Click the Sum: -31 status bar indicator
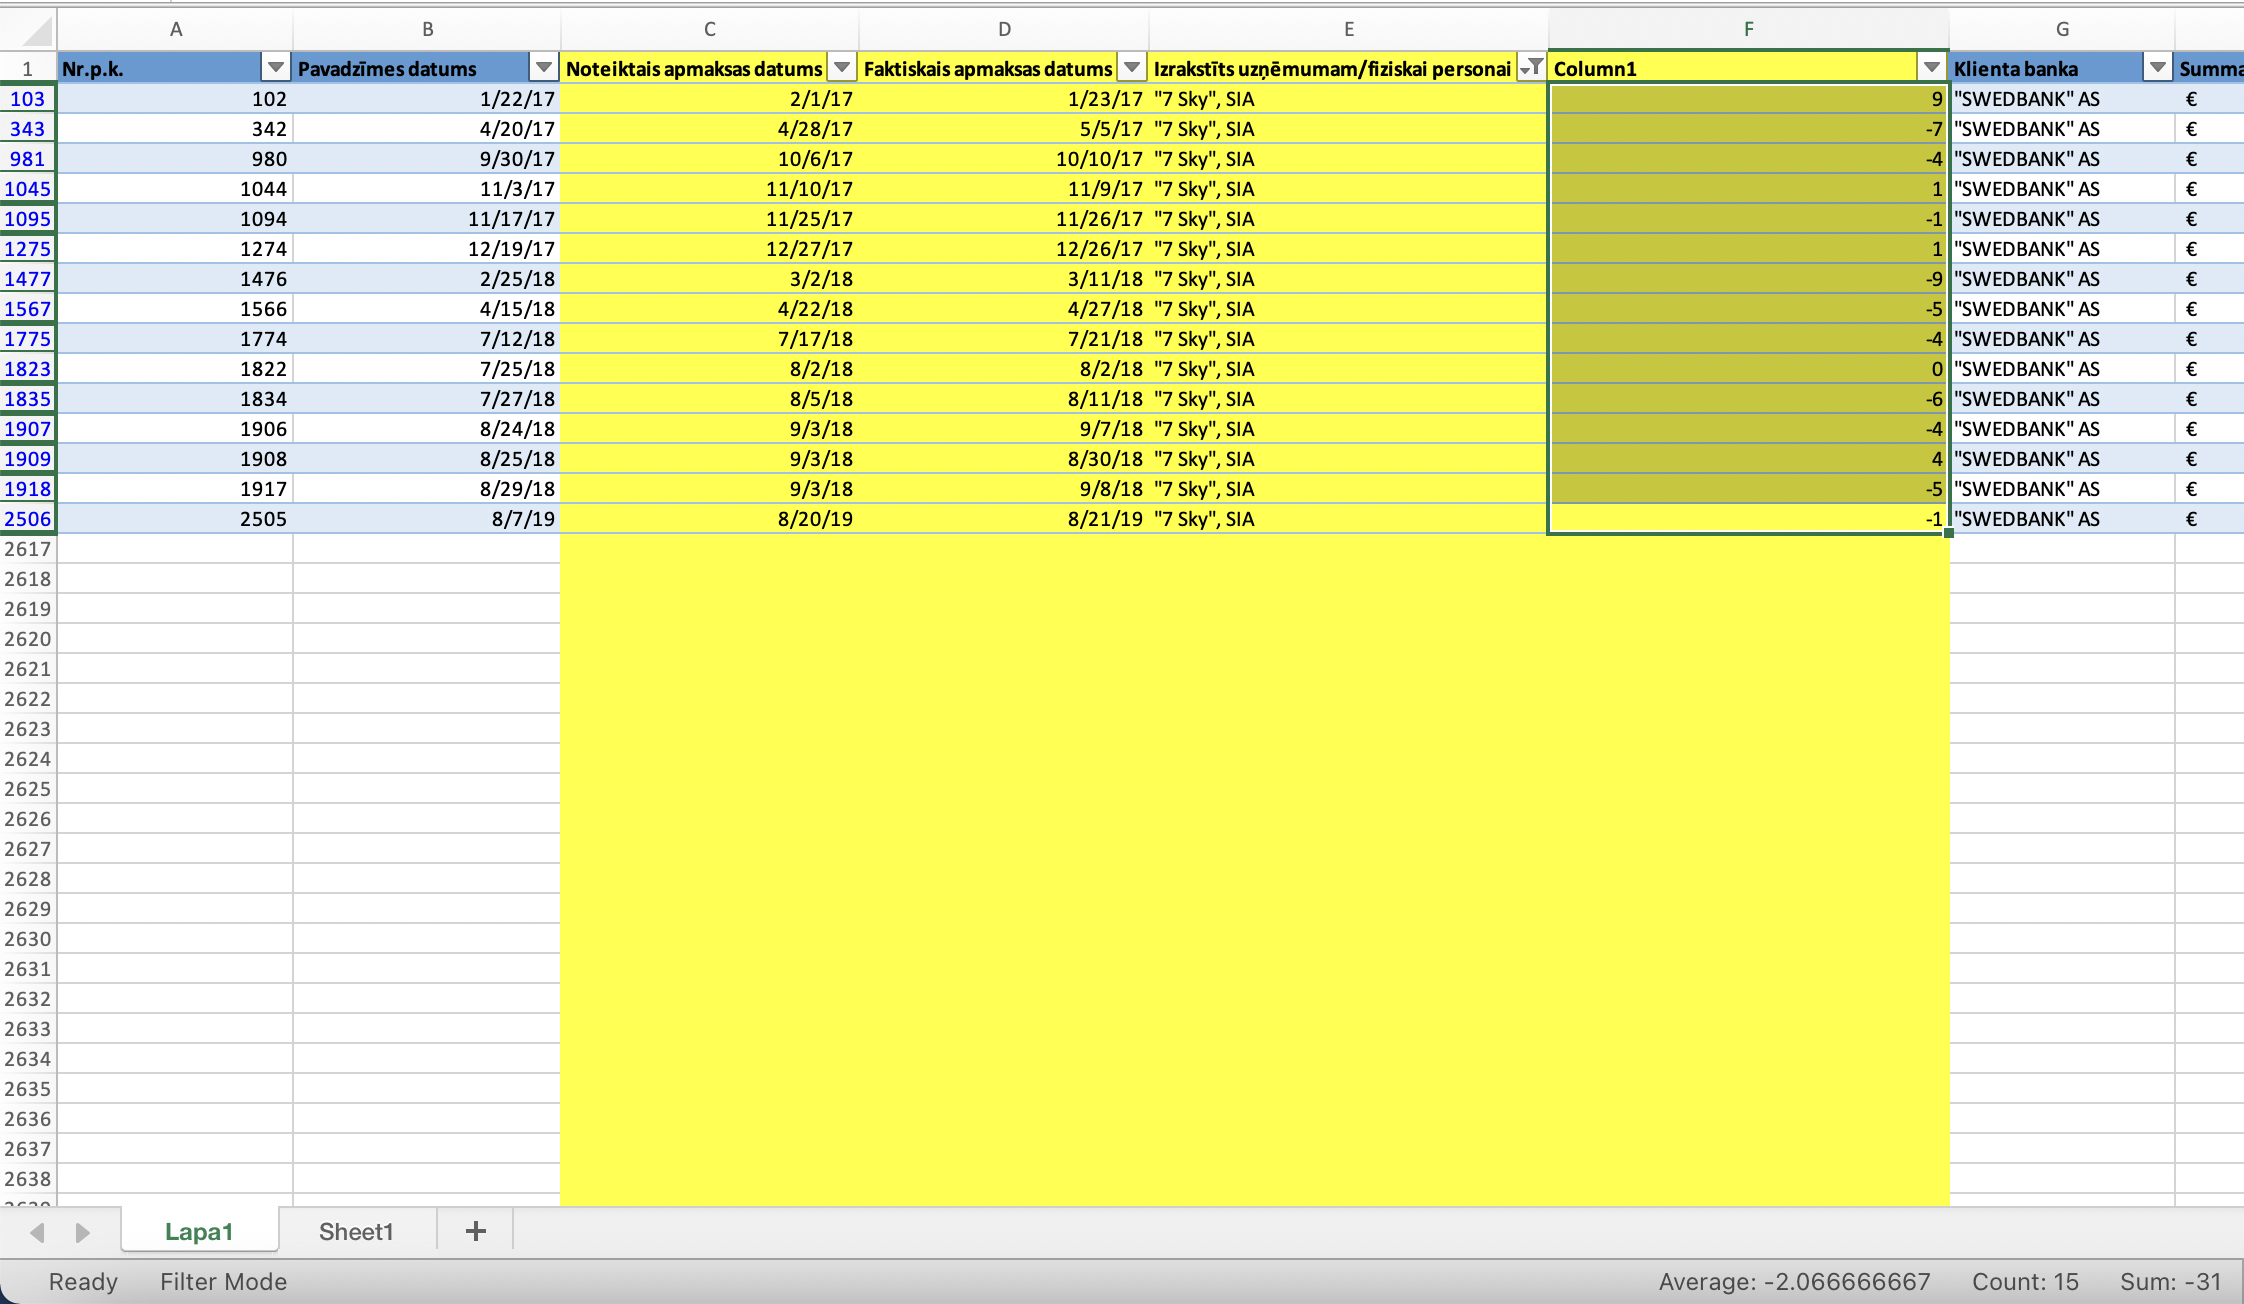 2170,1282
